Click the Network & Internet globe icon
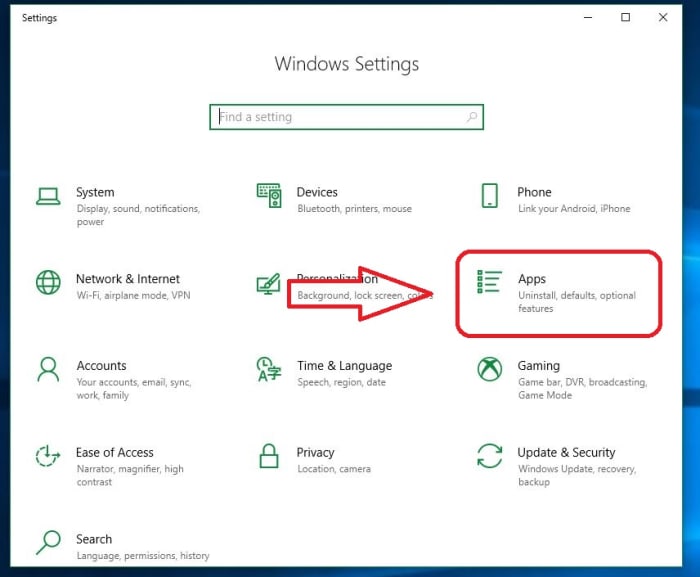This screenshot has width=700, height=577. 48,283
